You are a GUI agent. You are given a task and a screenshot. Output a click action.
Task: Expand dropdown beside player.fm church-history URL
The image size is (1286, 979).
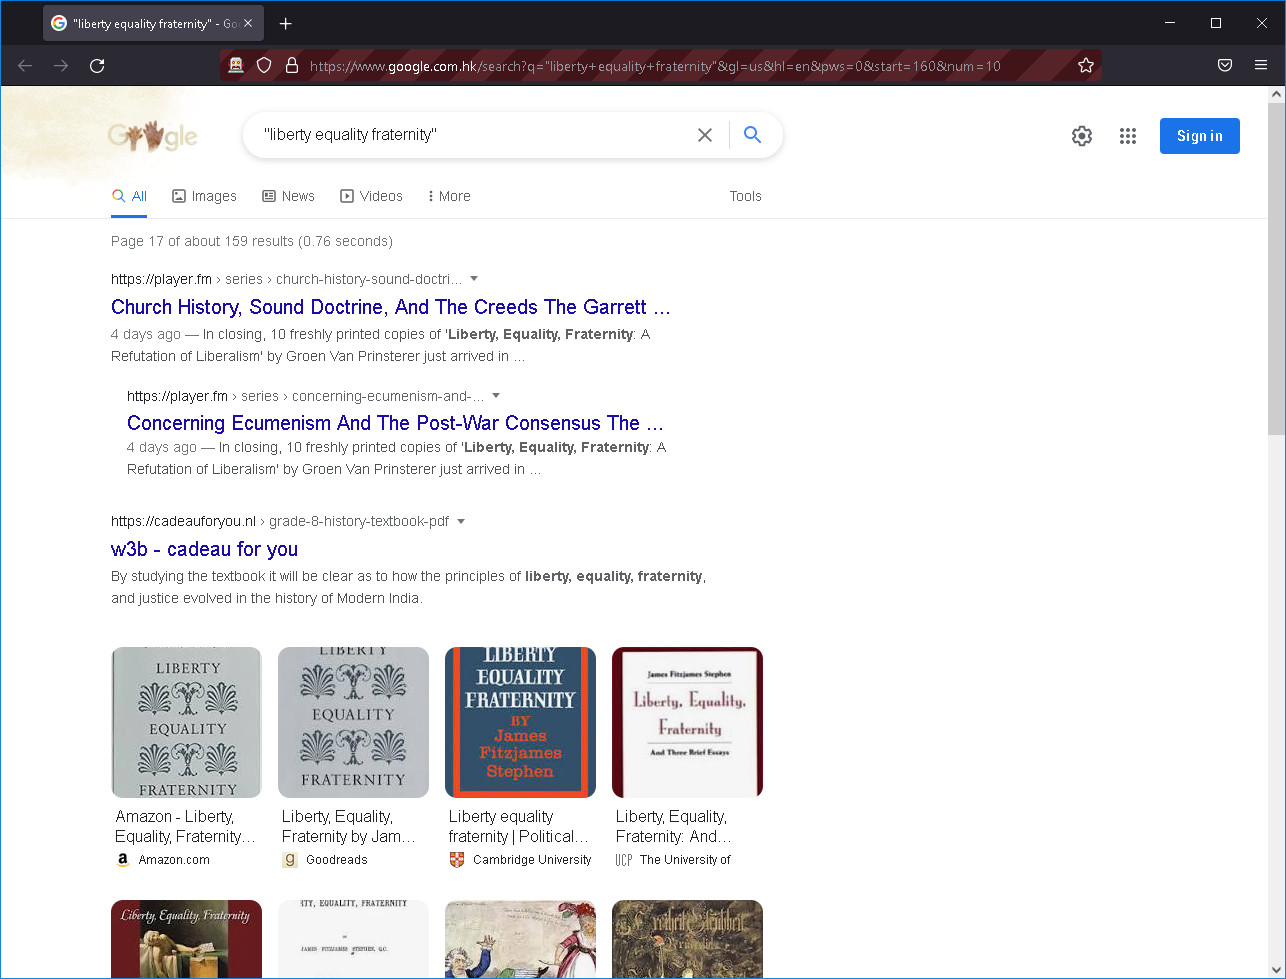pos(474,279)
